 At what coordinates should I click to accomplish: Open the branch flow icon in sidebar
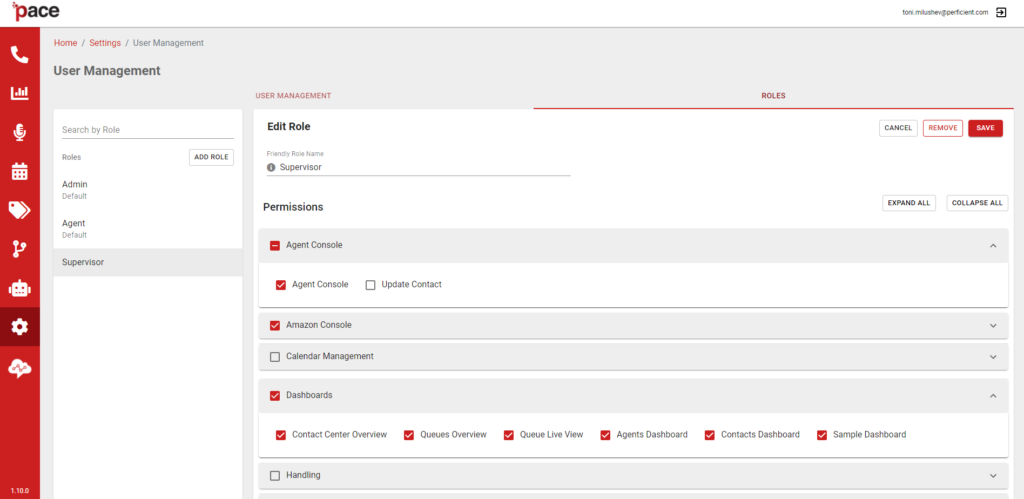pyautogui.click(x=20, y=249)
